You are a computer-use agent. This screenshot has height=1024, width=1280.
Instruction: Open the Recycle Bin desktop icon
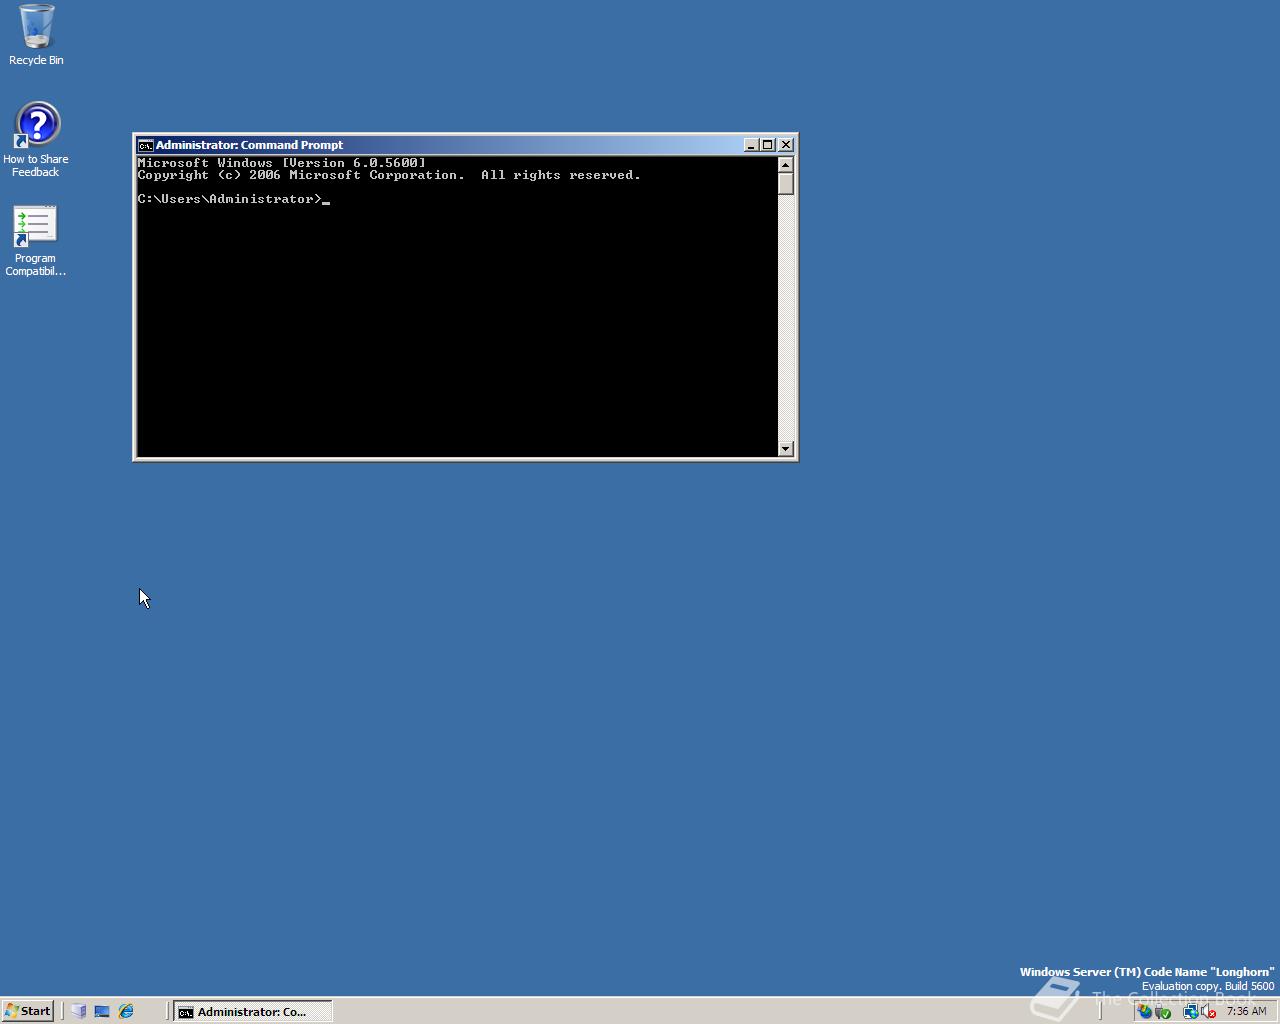36,35
